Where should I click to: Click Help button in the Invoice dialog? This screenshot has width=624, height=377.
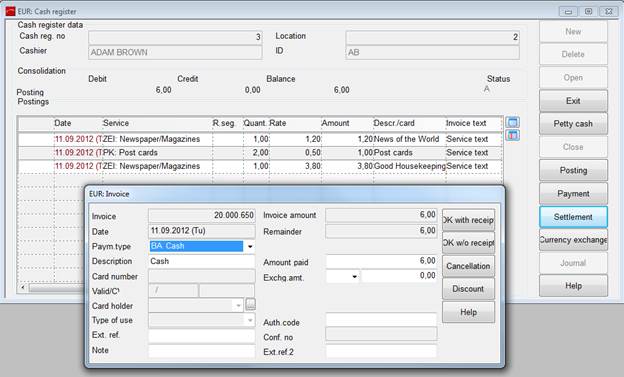click(x=468, y=312)
